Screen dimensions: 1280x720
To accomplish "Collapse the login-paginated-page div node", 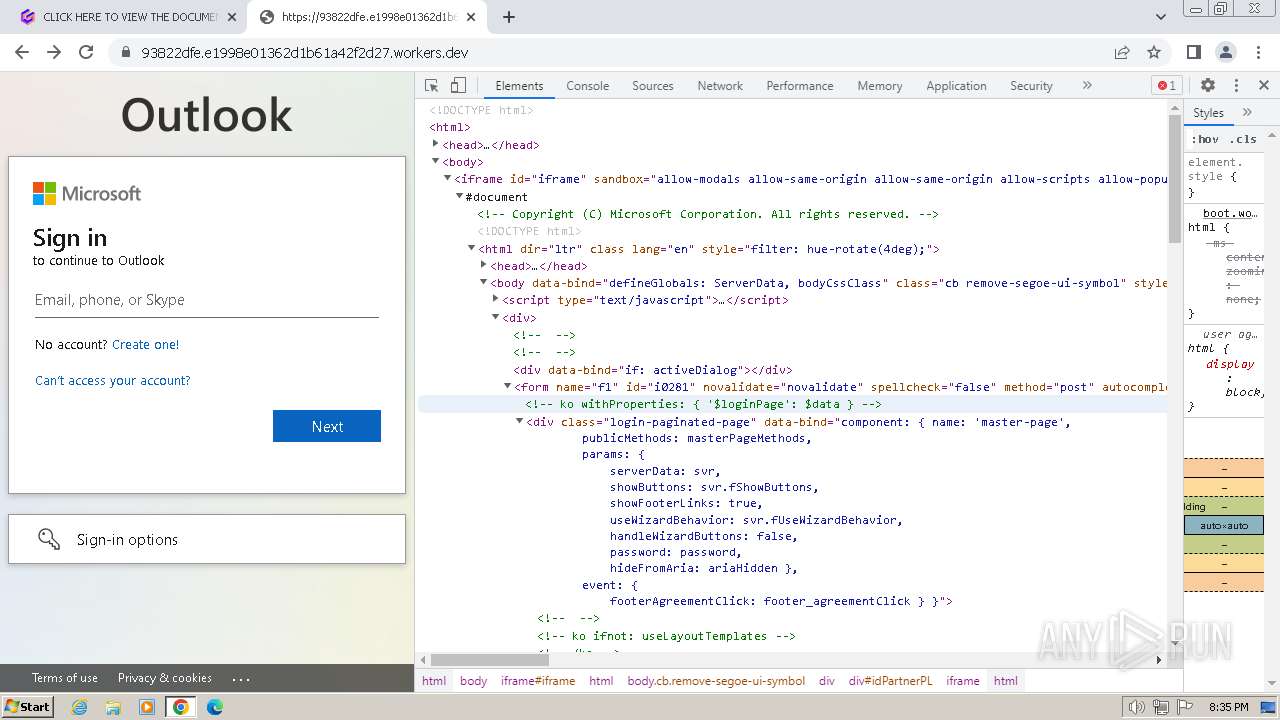I will (519, 421).
